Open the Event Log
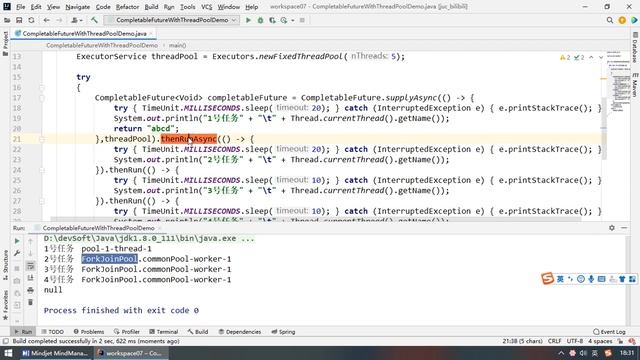 (609, 332)
